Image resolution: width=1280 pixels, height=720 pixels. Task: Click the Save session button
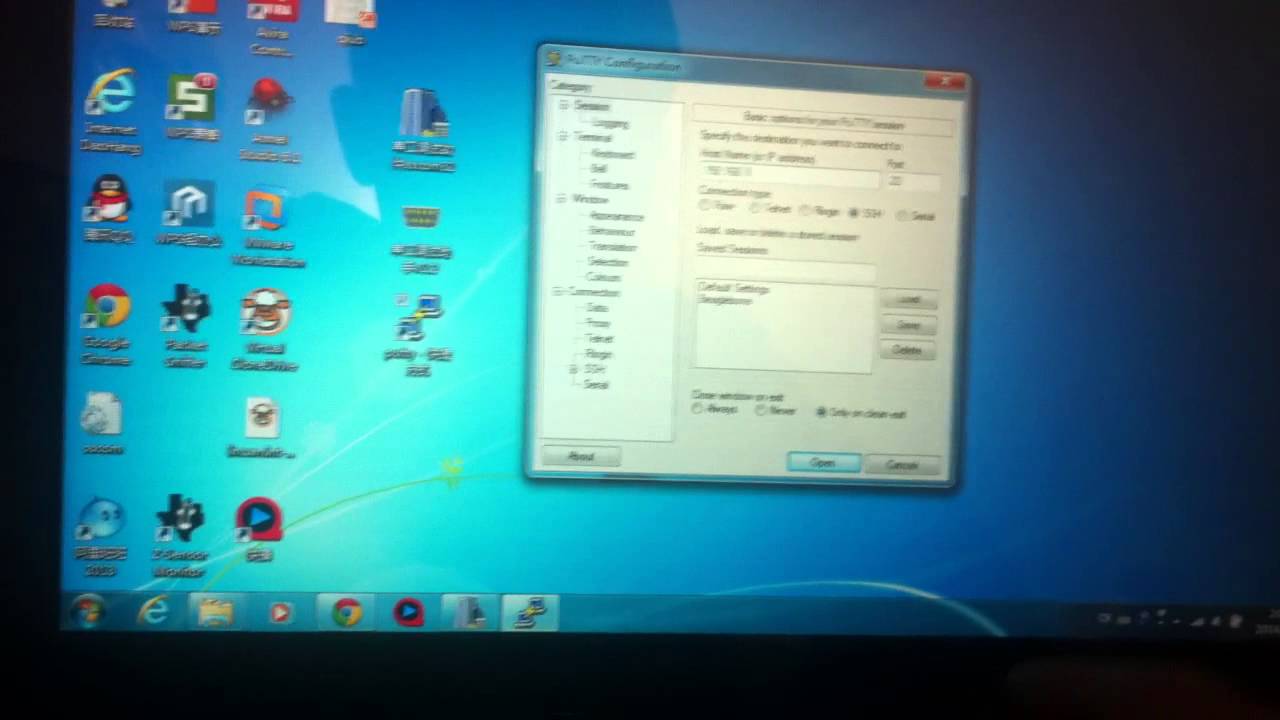pos(908,325)
